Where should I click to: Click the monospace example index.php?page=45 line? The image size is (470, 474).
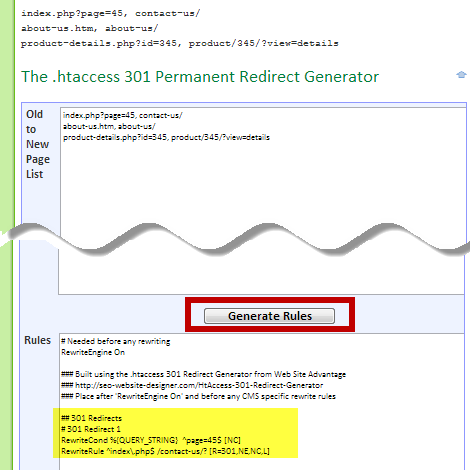click(110, 14)
